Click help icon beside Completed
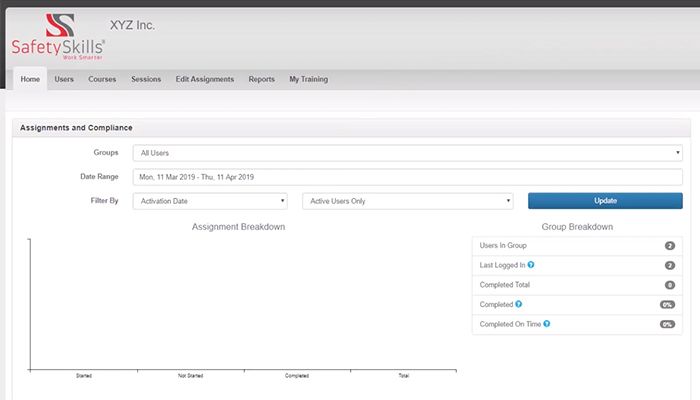Viewport: 700px width, 400px height. [x=517, y=305]
